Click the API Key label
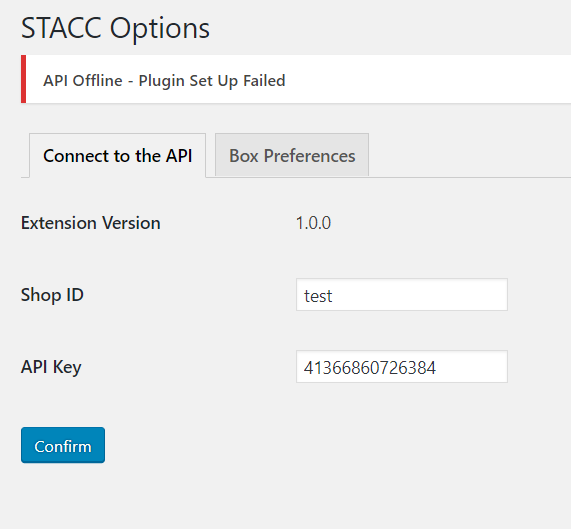The height and width of the screenshot is (529, 571). pyautogui.click(x=51, y=367)
